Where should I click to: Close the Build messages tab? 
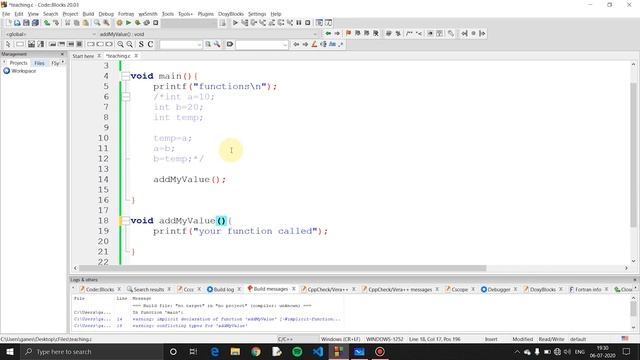293,289
